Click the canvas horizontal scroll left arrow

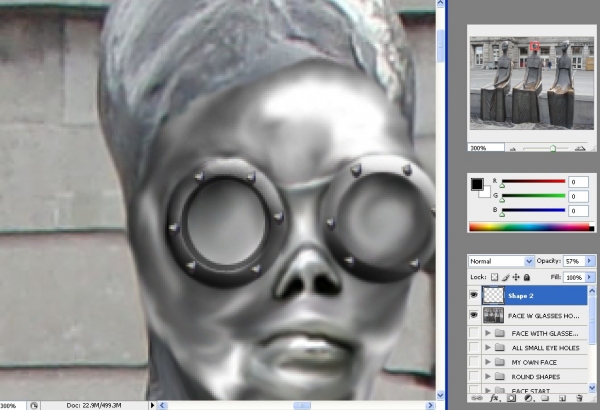pyautogui.click(x=162, y=405)
